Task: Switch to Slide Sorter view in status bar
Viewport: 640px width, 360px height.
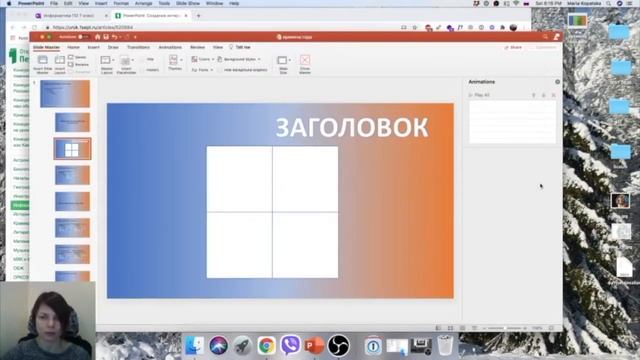Action: point(450,328)
